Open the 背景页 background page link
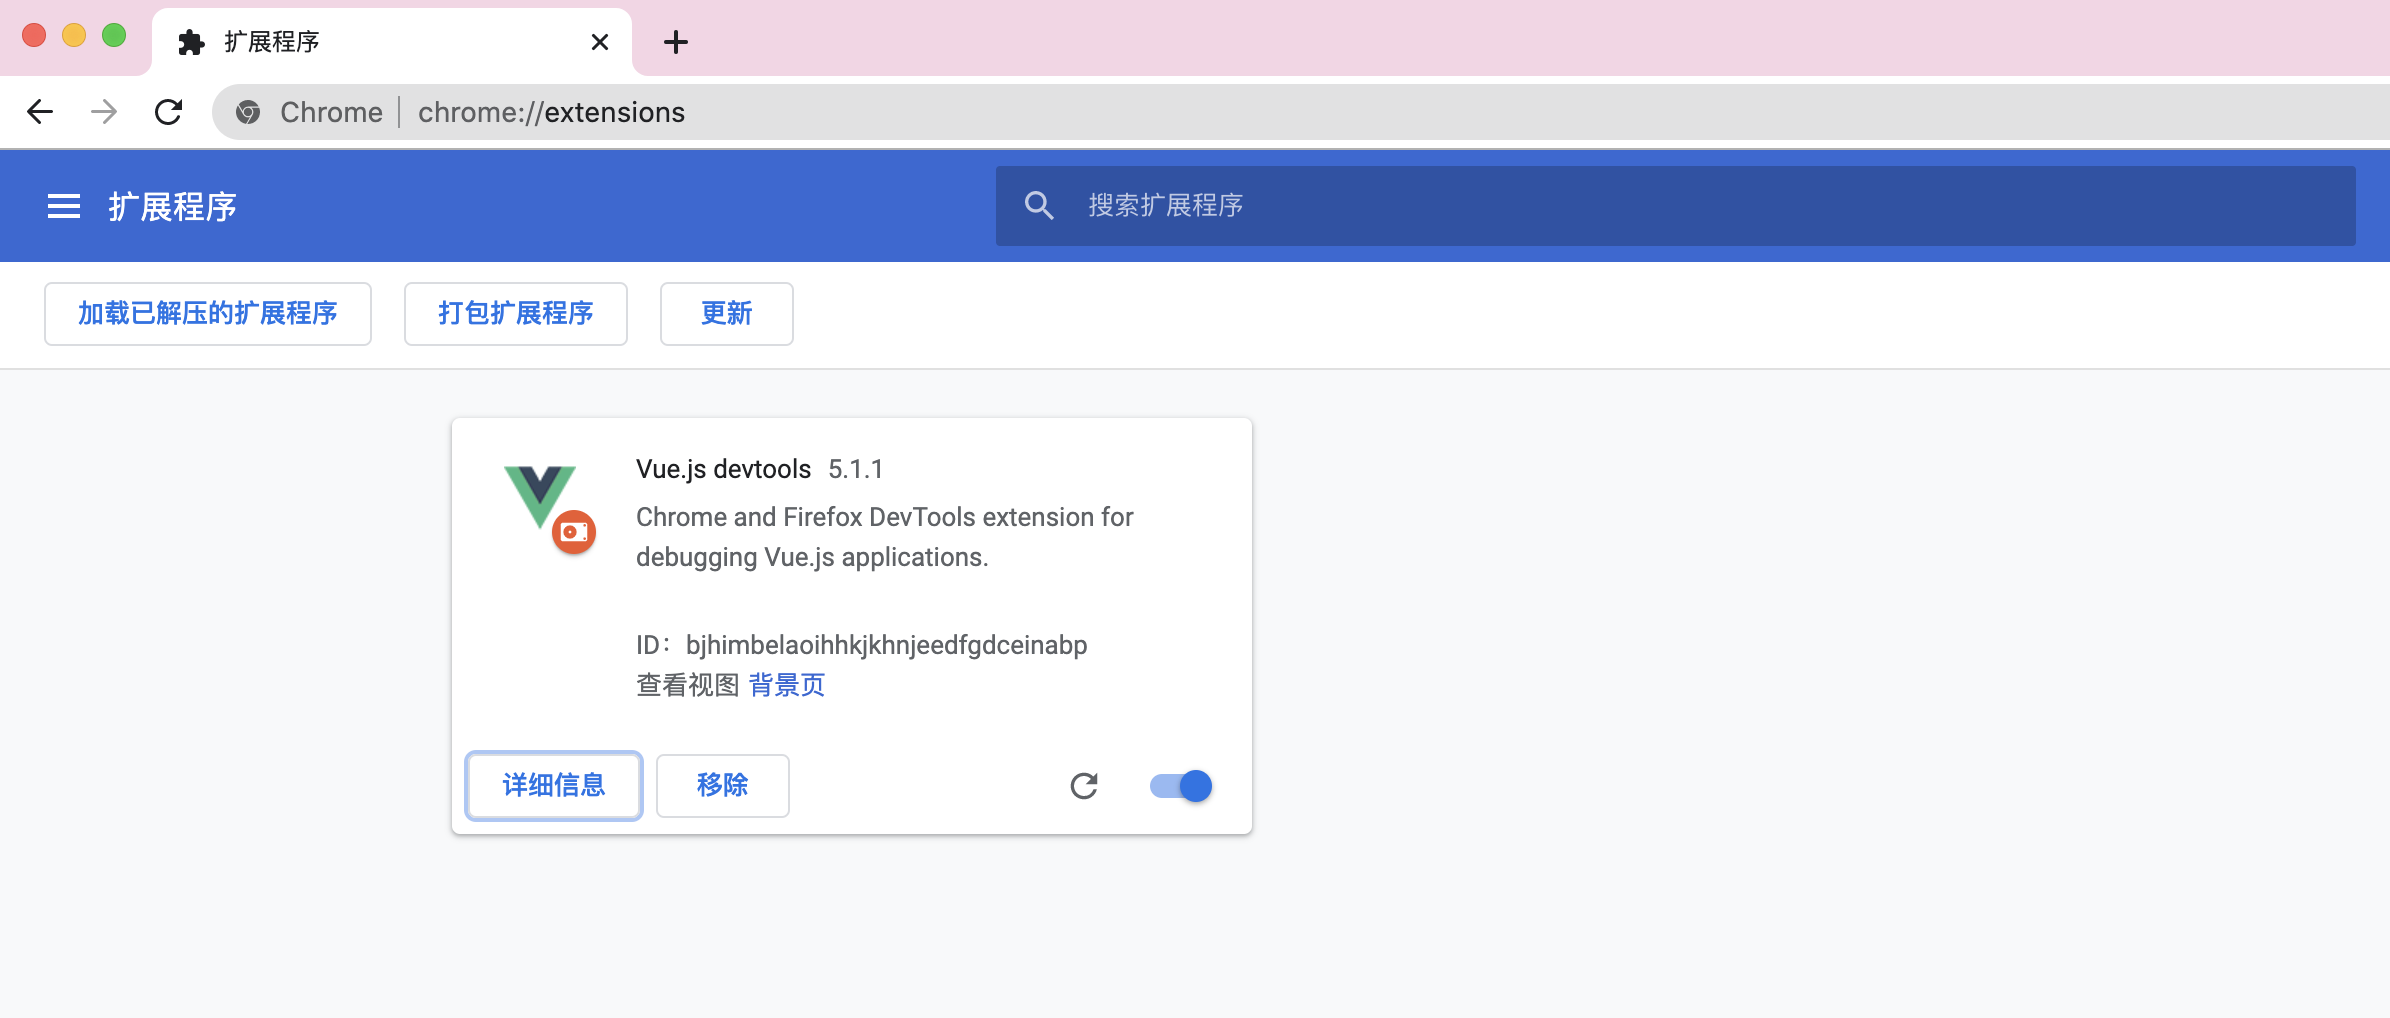 click(786, 685)
